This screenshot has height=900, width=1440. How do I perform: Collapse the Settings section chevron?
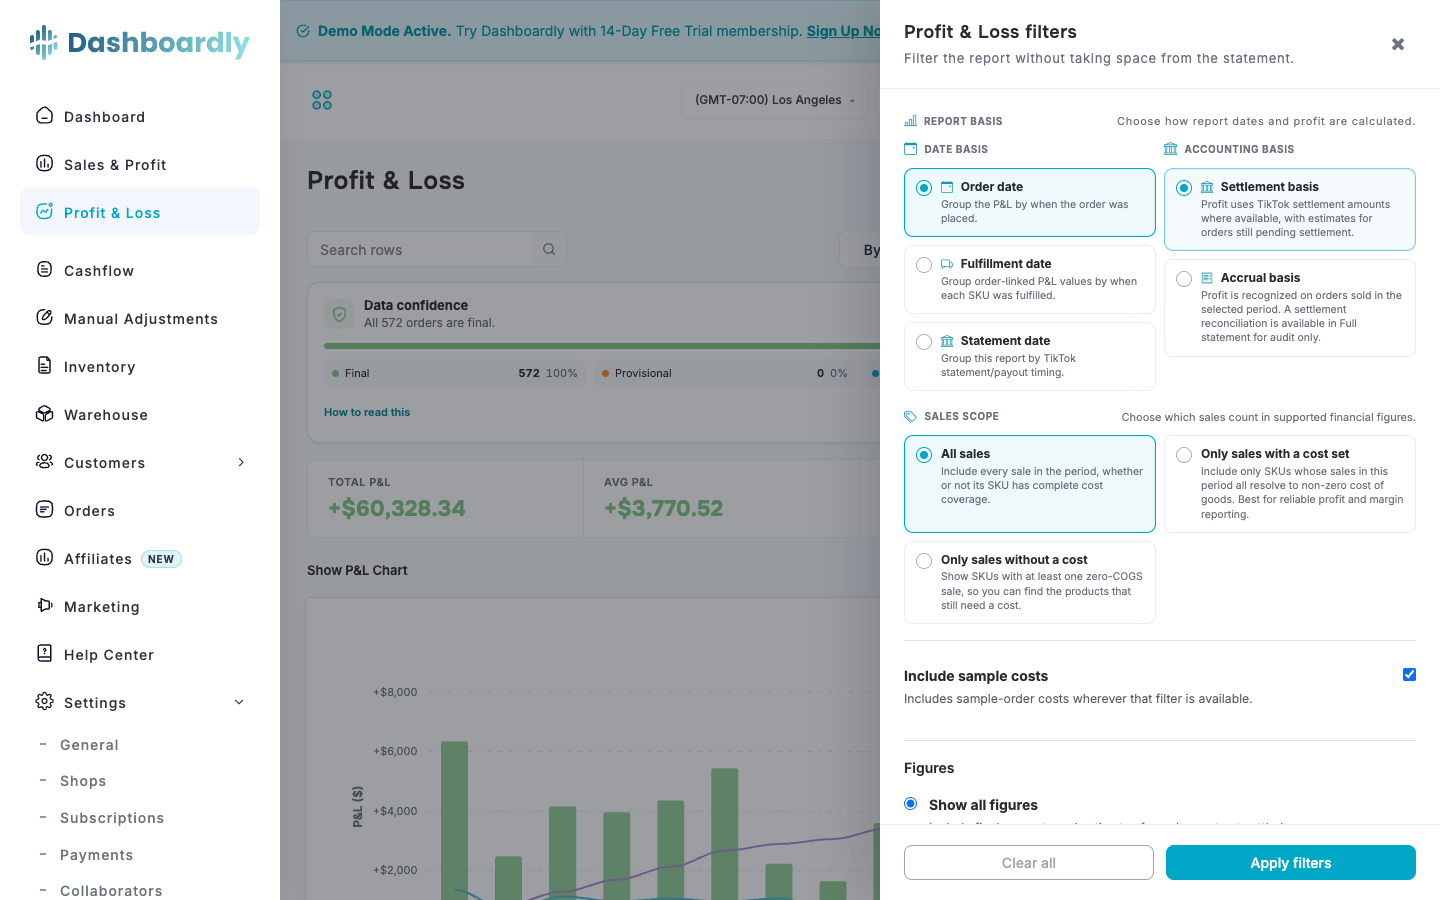[x=239, y=702]
